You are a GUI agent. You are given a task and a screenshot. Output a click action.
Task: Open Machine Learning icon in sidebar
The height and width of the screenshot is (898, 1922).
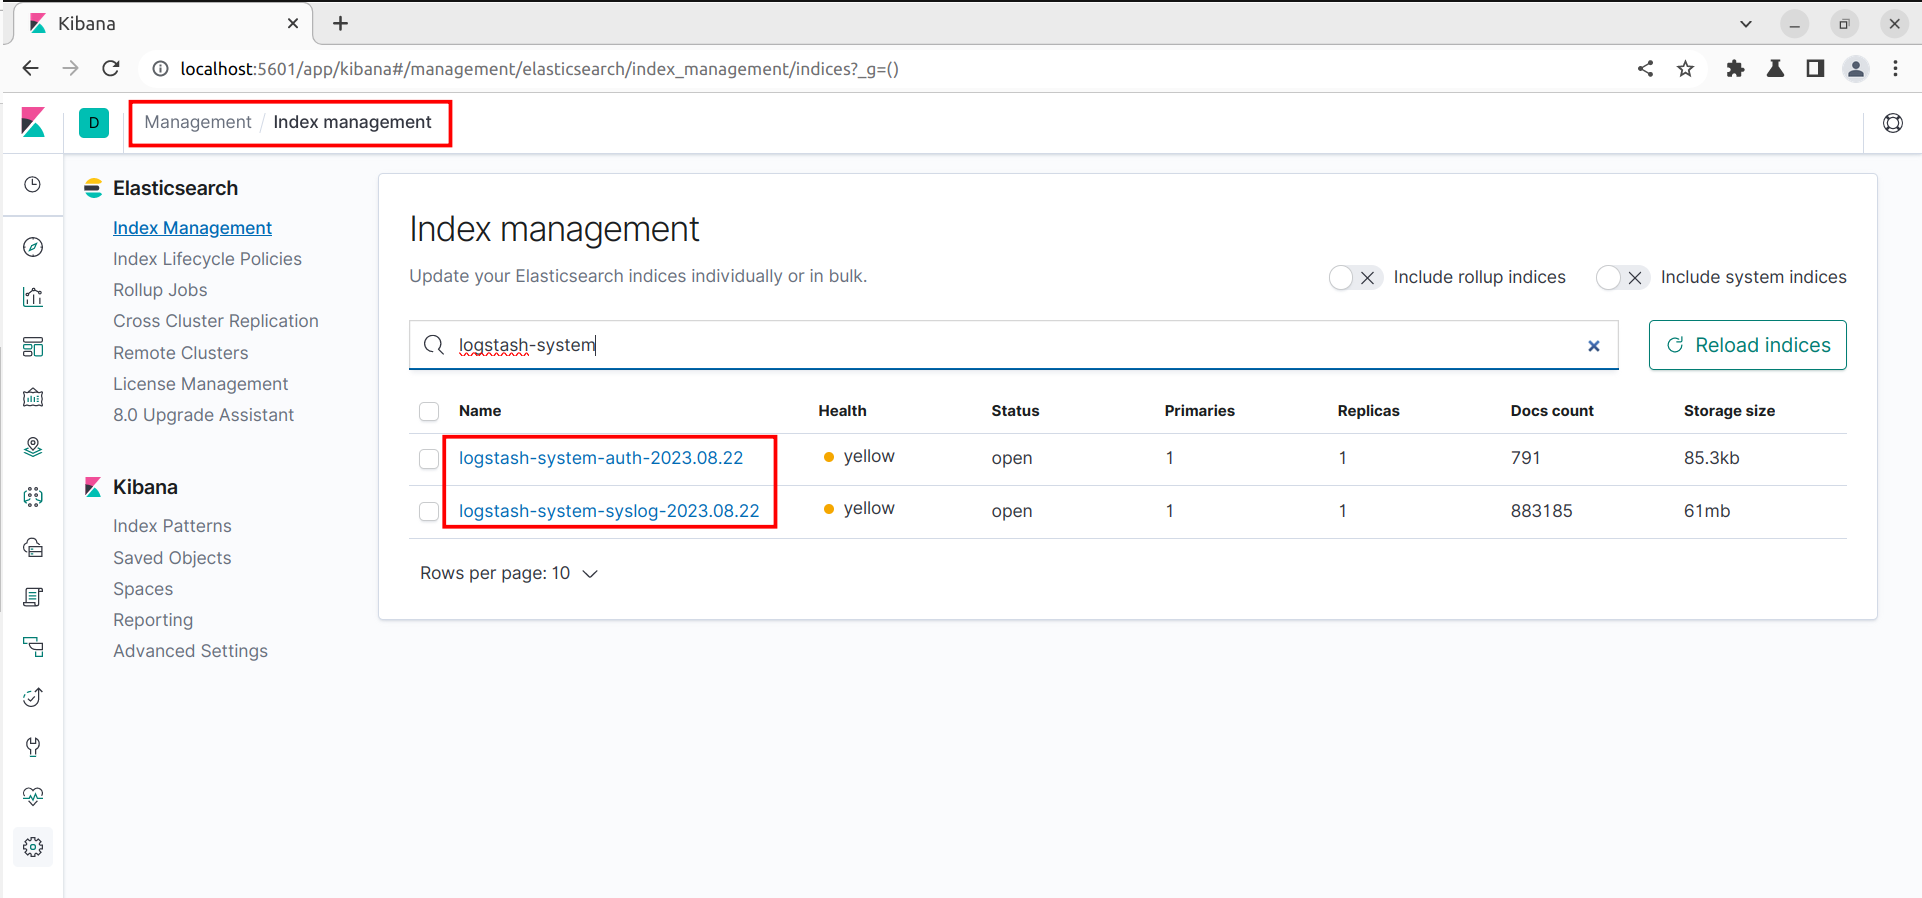pos(33,497)
